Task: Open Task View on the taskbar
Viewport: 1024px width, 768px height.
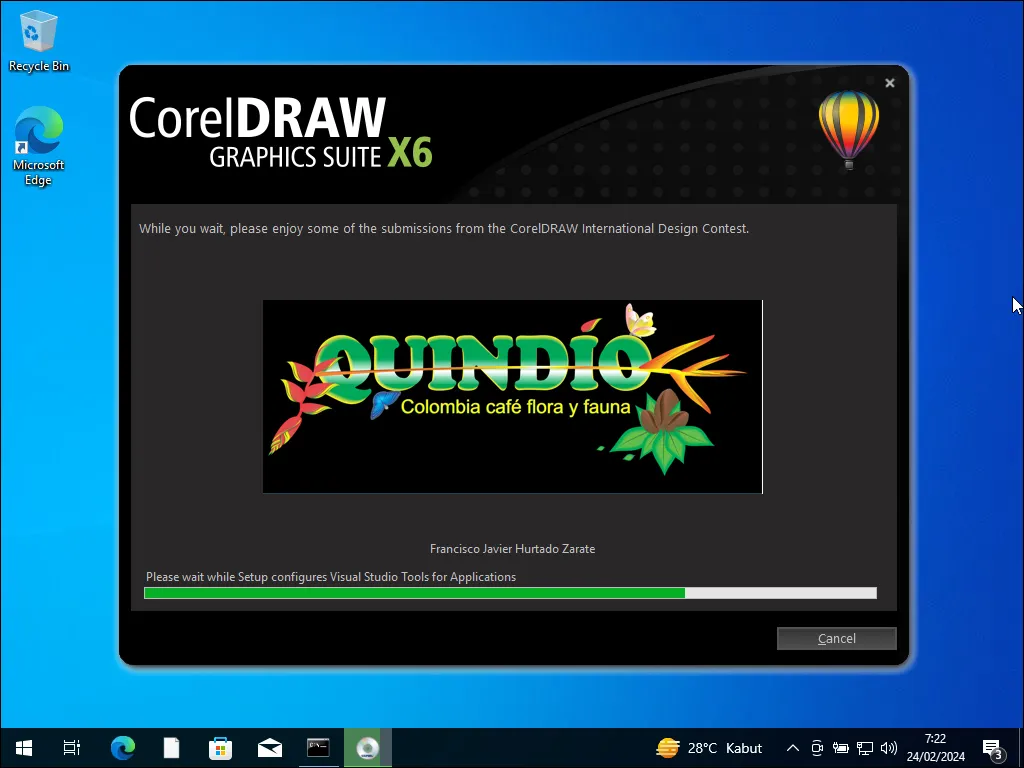Action: click(x=71, y=747)
